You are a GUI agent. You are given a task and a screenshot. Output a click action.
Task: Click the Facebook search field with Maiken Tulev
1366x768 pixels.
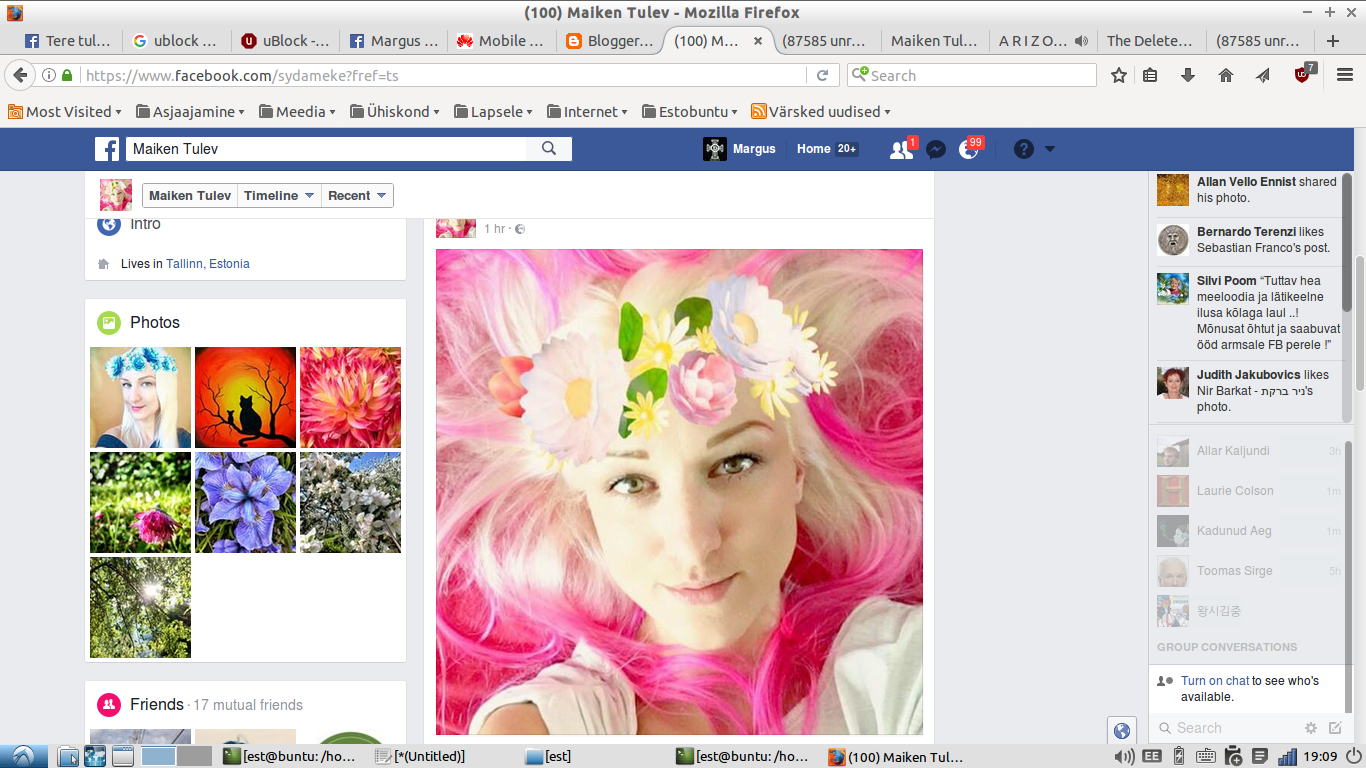[326, 149]
